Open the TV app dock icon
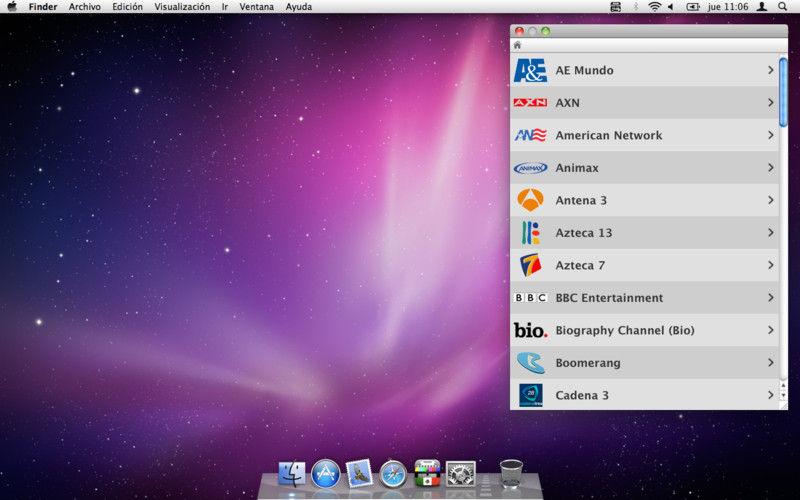800x500 pixels. (x=427, y=473)
